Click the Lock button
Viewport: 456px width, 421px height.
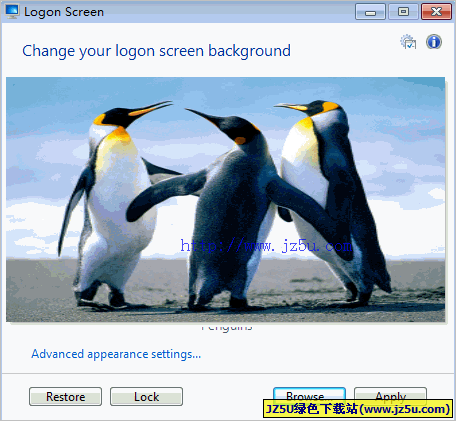click(146, 397)
